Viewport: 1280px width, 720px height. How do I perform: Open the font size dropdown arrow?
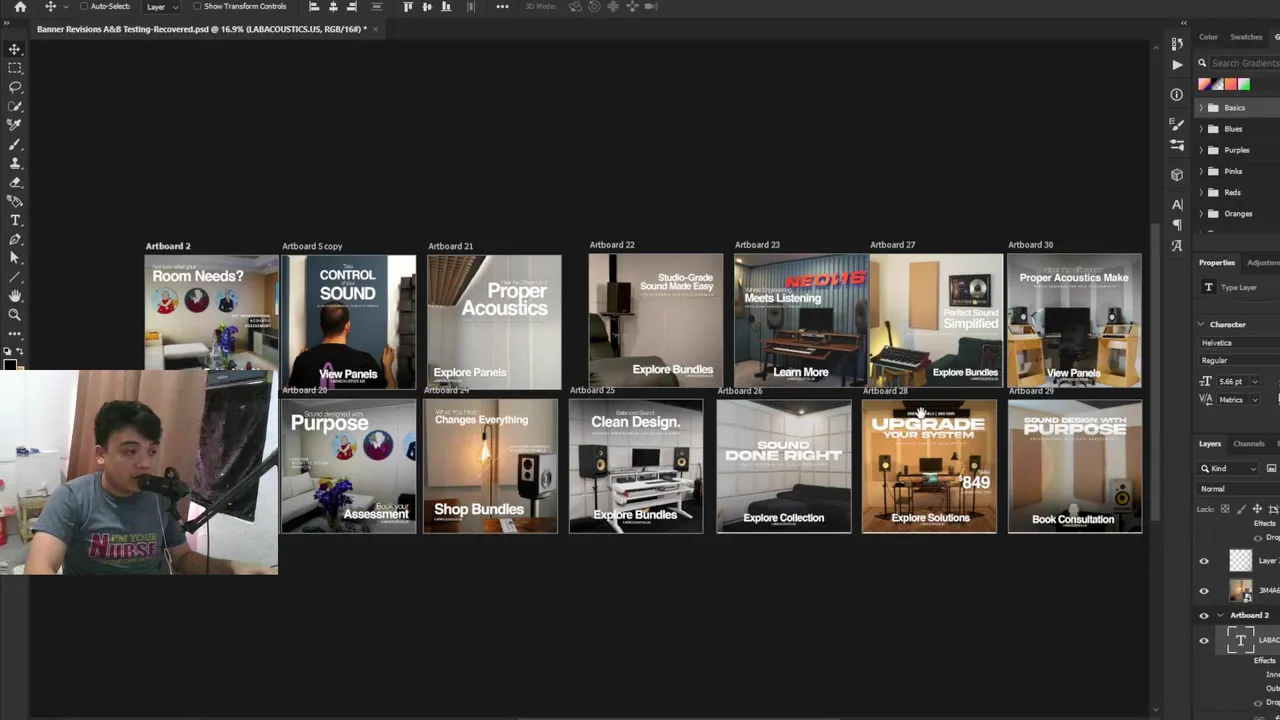1255,382
